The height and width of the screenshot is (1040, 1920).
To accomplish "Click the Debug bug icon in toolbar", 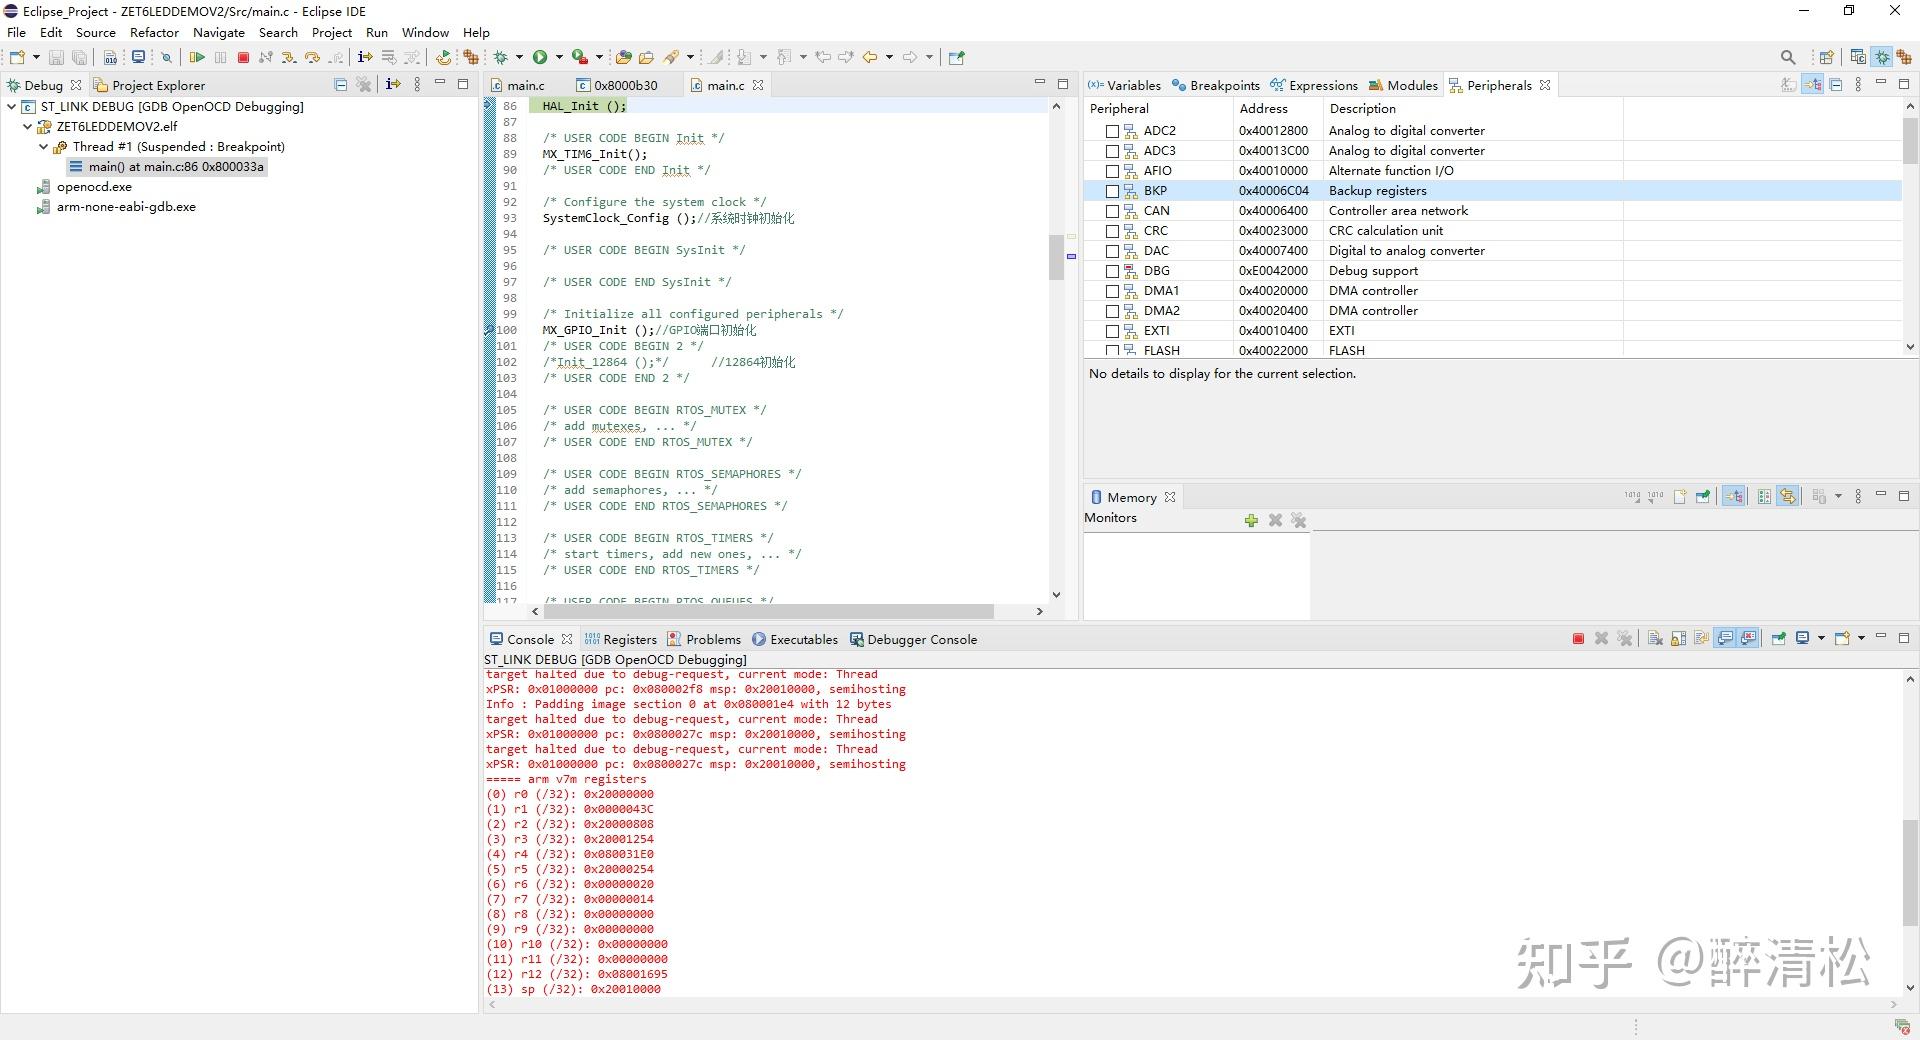I will point(500,57).
